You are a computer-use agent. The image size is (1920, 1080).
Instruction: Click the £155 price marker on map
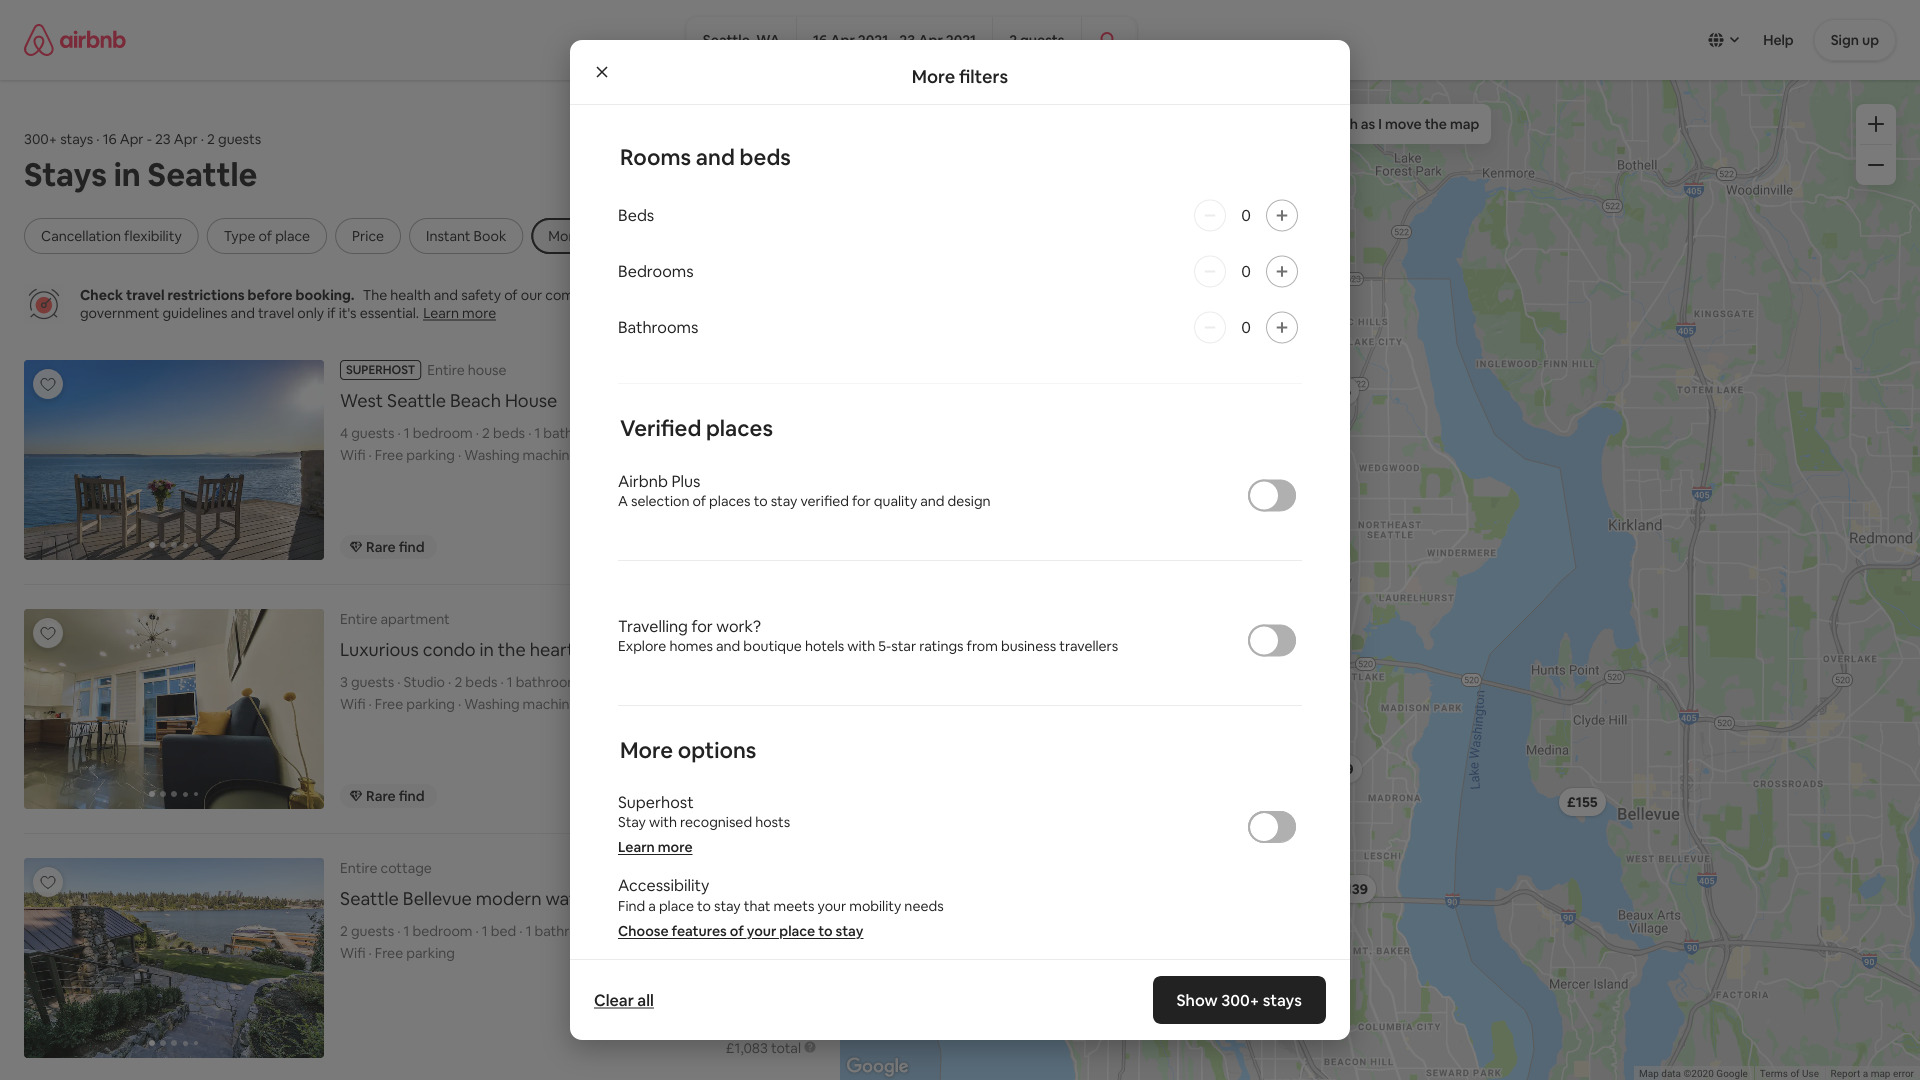tap(1581, 802)
